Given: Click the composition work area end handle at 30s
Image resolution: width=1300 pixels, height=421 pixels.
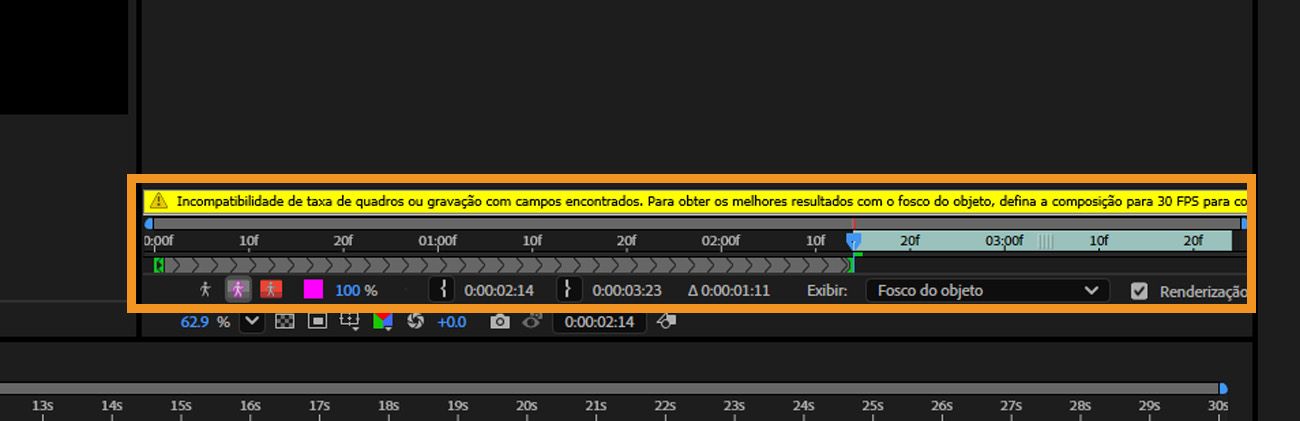Looking at the screenshot, I should tap(1222, 388).
